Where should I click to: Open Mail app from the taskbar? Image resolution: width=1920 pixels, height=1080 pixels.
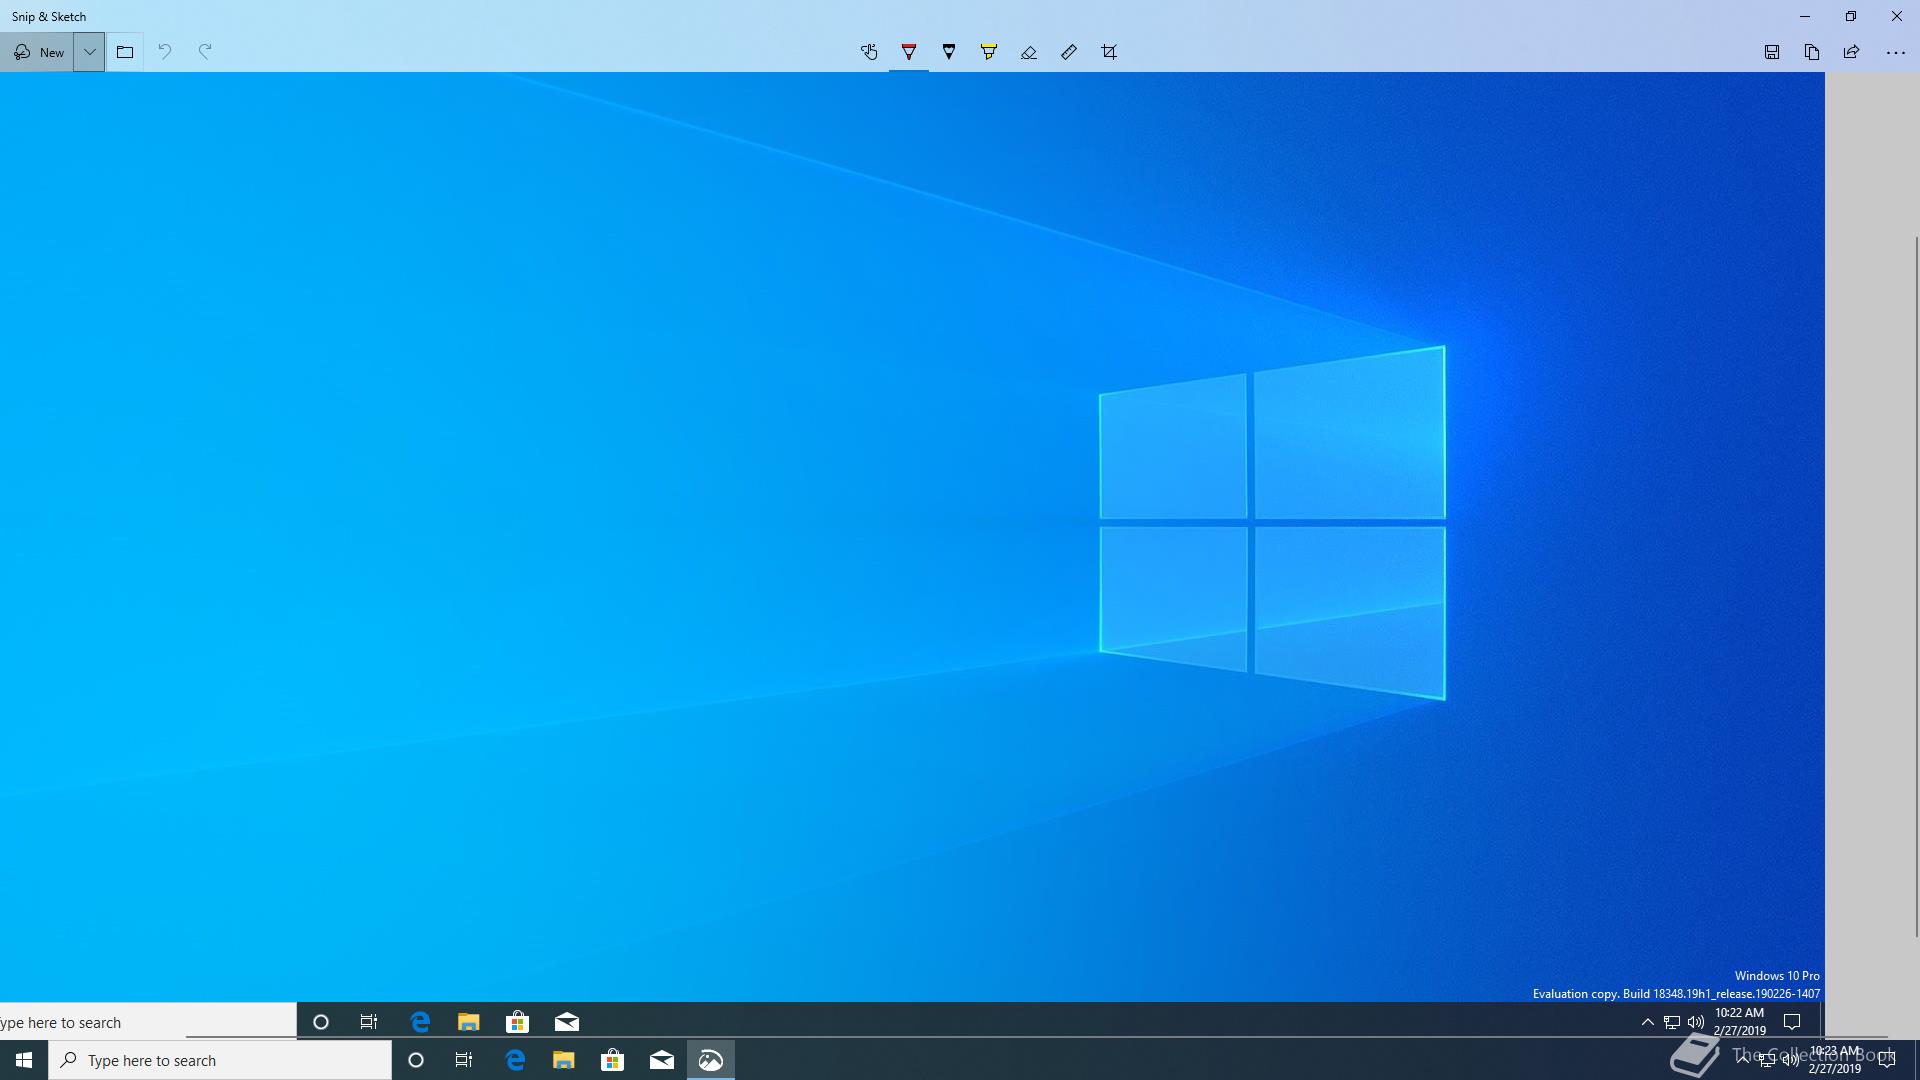tap(662, 1060)
